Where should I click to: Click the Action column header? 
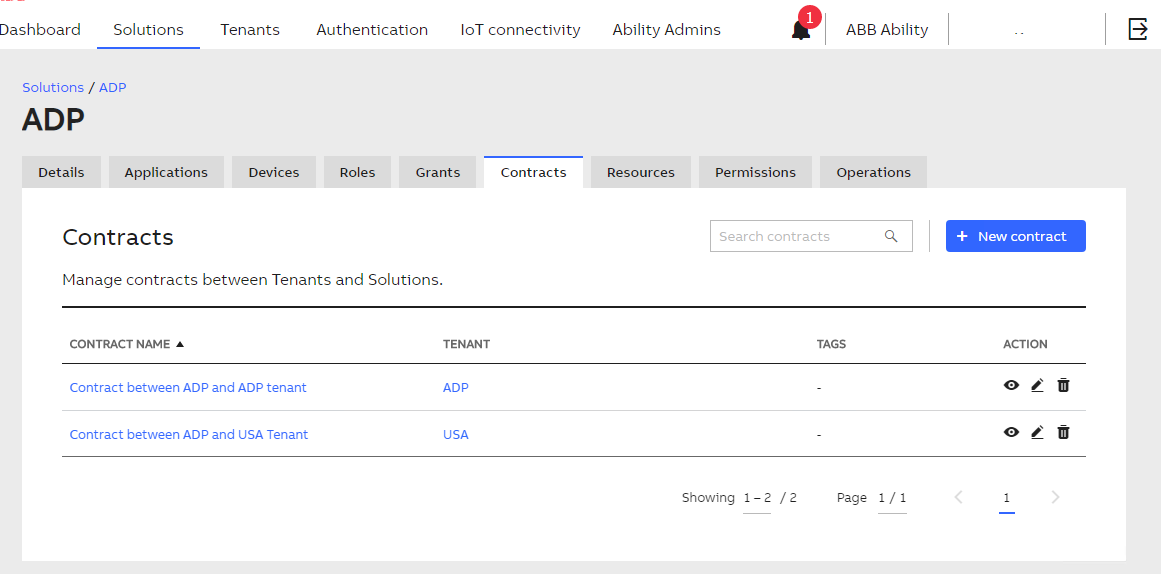point(1026,344)
